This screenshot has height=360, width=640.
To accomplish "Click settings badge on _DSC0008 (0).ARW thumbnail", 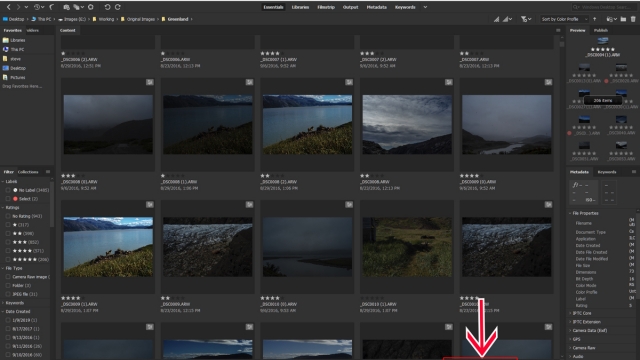I will [150, 82].
